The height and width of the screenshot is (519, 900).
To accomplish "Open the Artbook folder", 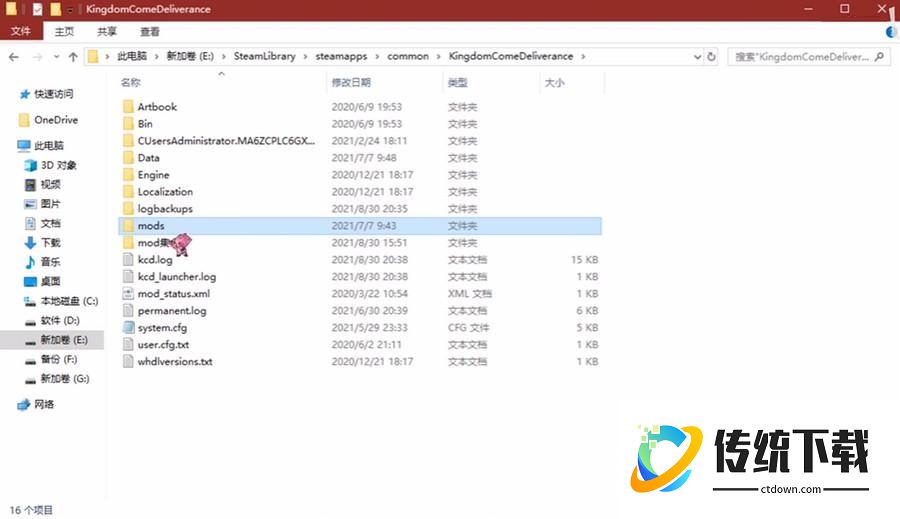I will tap(157, 107).
